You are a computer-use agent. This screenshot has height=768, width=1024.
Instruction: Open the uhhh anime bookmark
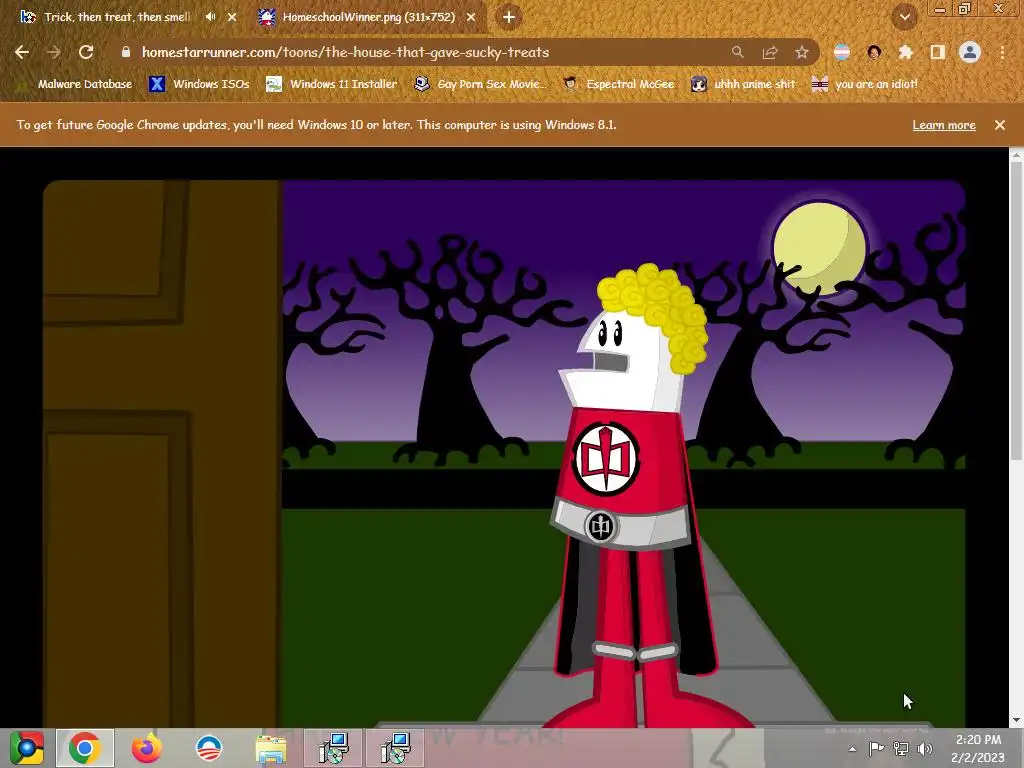coord(744,84)
